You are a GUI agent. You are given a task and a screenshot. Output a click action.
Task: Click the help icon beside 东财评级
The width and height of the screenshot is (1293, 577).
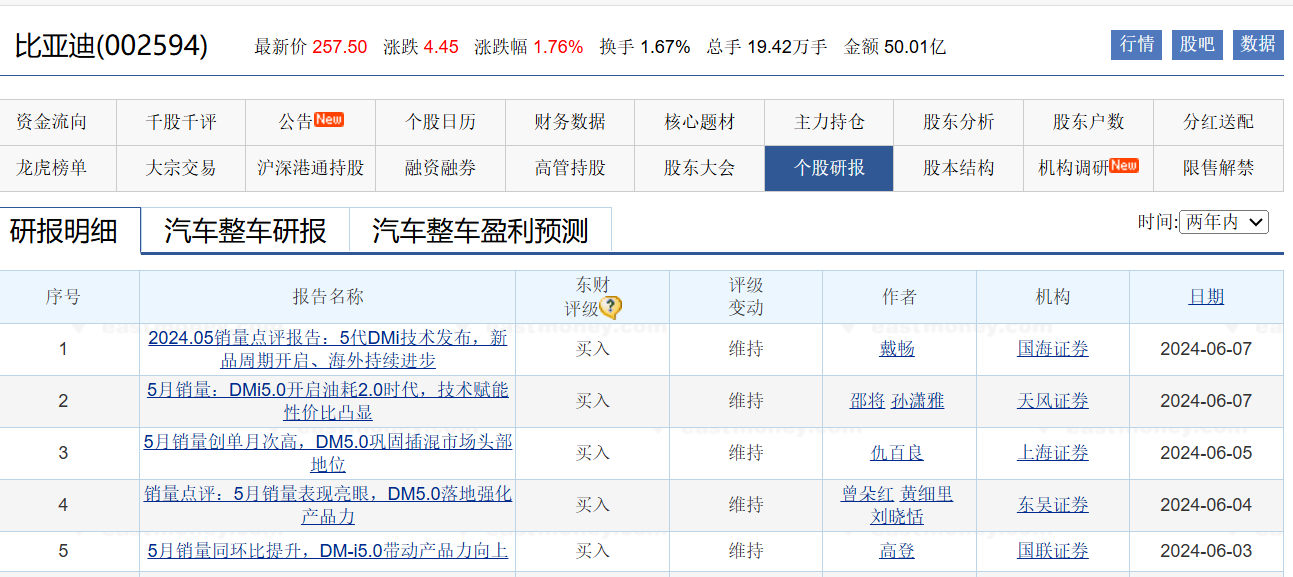[x=611, y=308]
